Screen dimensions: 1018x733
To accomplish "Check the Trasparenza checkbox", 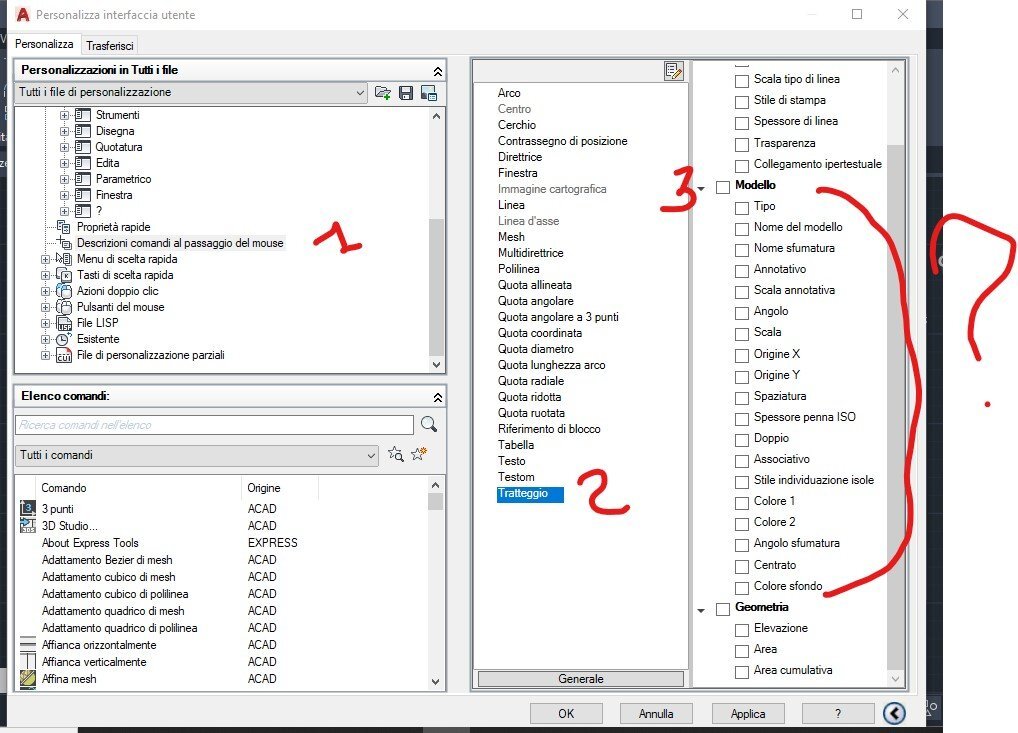I will click(741, 144).
